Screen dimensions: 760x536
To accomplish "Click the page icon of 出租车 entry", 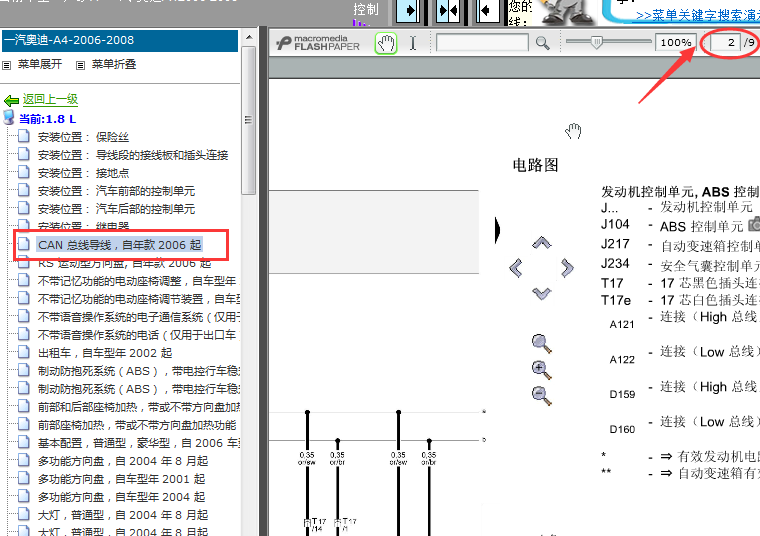I will (24, 352).
